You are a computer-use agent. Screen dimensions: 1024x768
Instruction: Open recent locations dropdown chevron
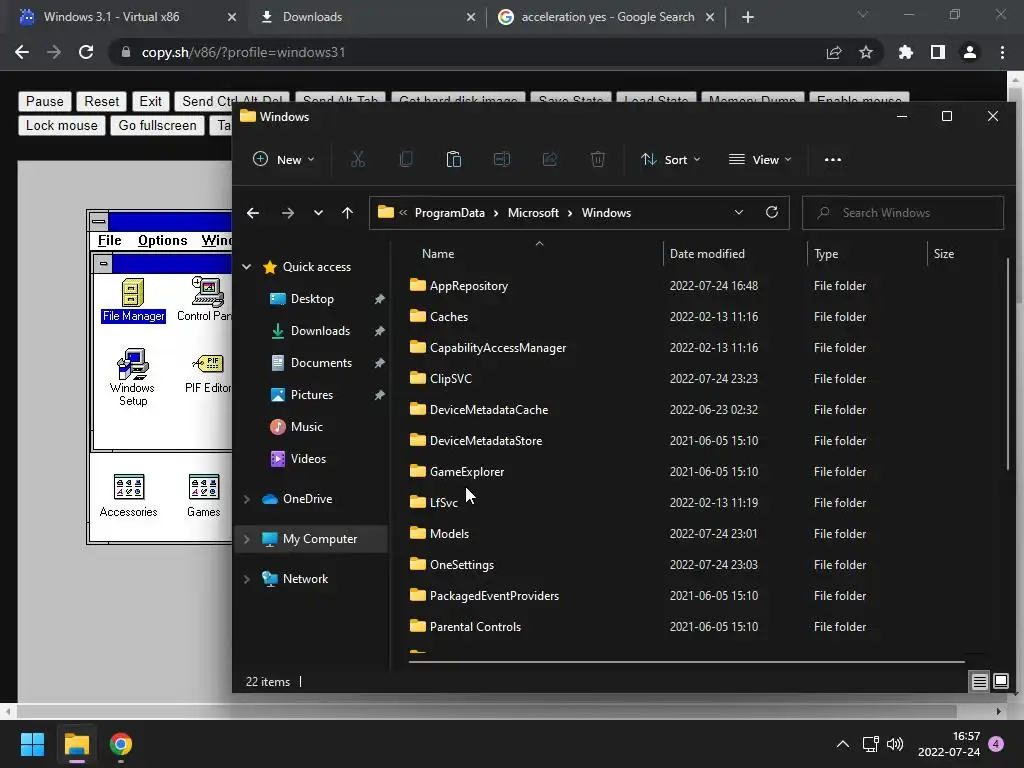[318, 213]
